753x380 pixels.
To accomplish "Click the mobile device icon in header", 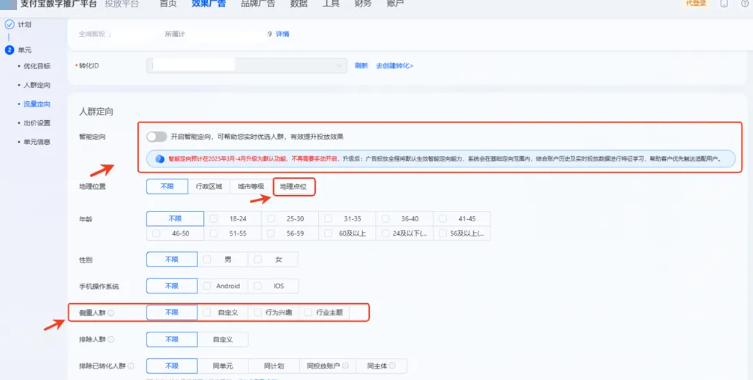I will (x=724, y=3).
